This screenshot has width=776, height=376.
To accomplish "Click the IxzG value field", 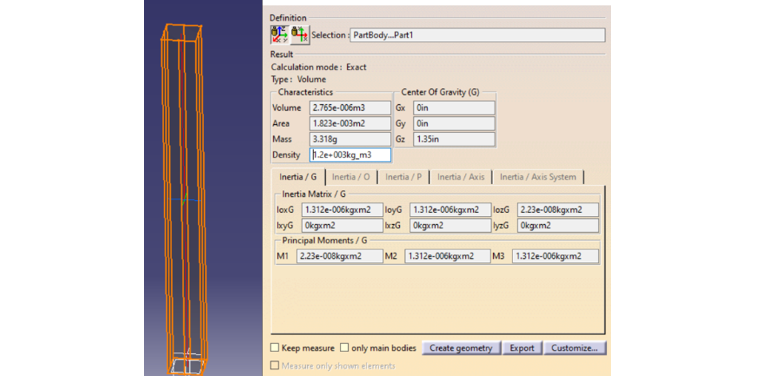I will click(450, 226).
